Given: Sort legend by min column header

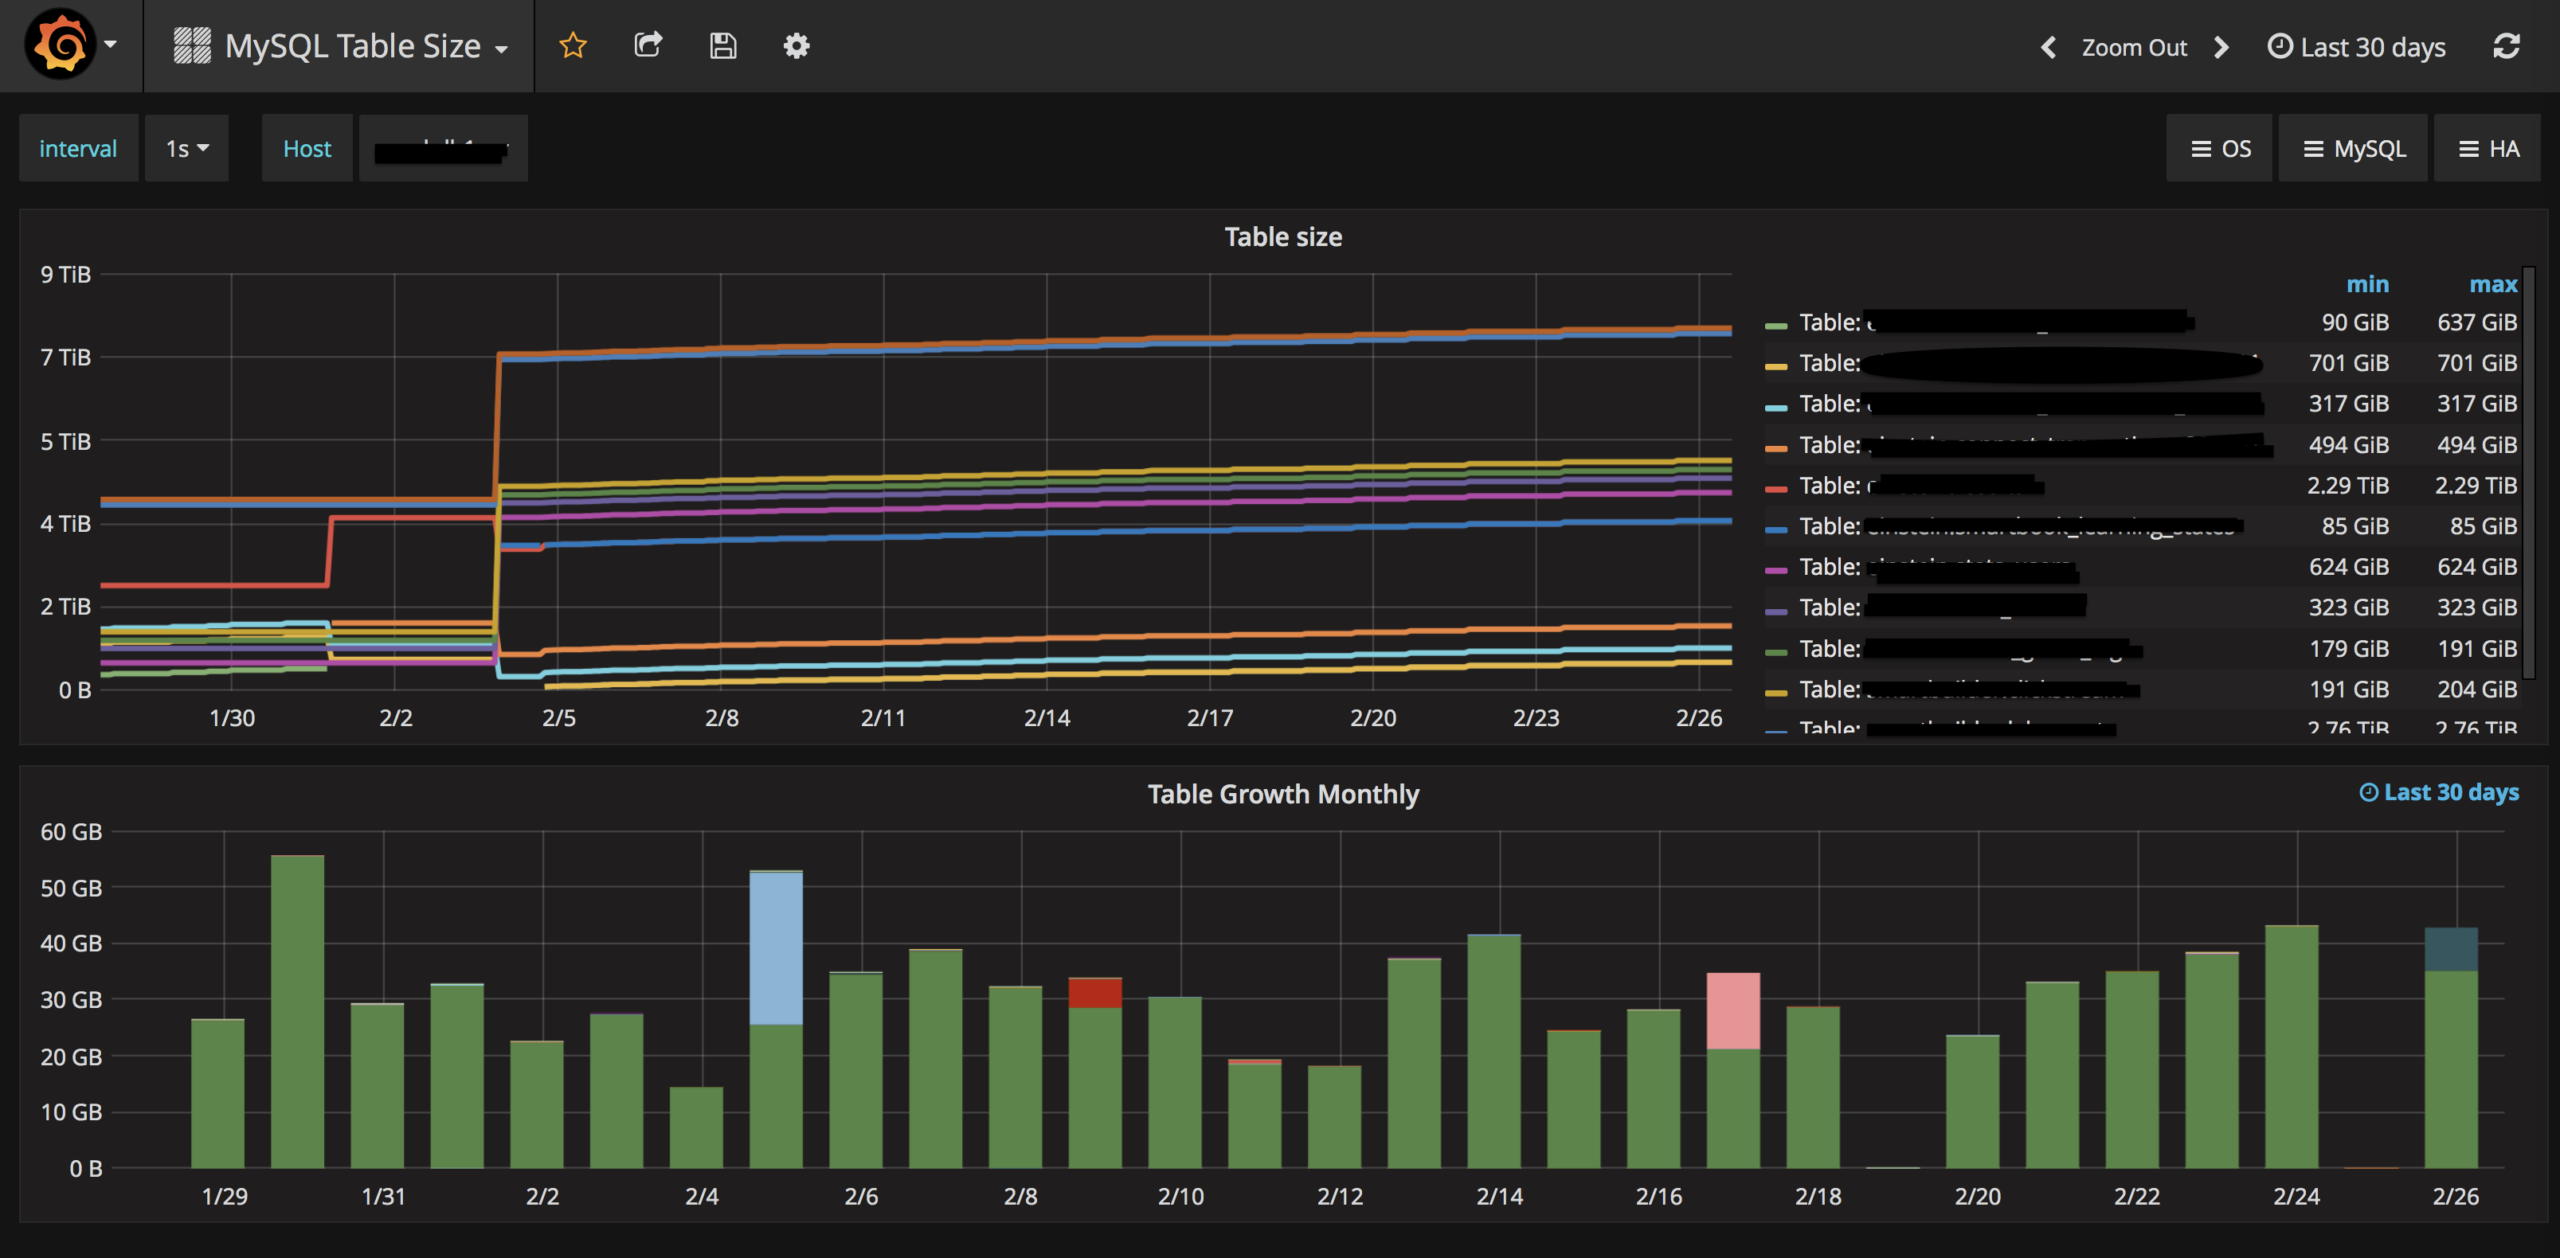Looking at the screenshot, I should coord(2367,284).
